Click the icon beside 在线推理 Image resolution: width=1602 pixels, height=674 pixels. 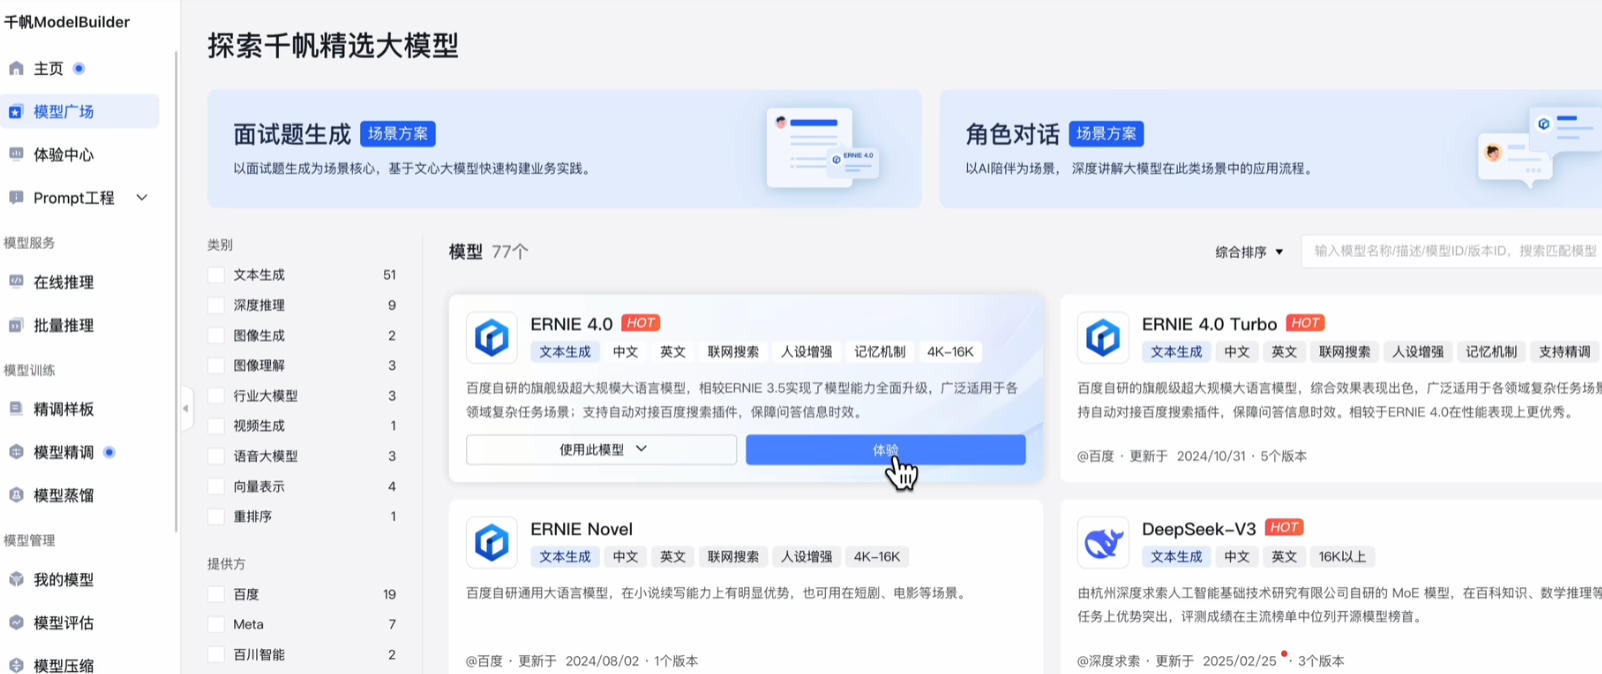pos(16,282)
